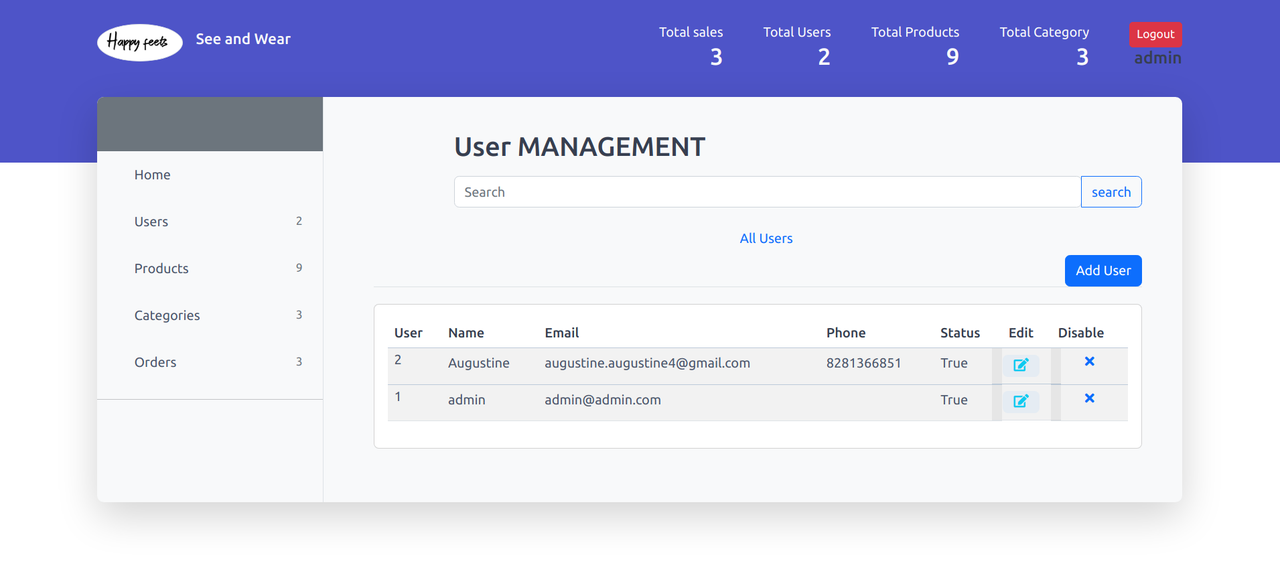Click the Name column header
1280x565 pixels.
tap(466, 333)
